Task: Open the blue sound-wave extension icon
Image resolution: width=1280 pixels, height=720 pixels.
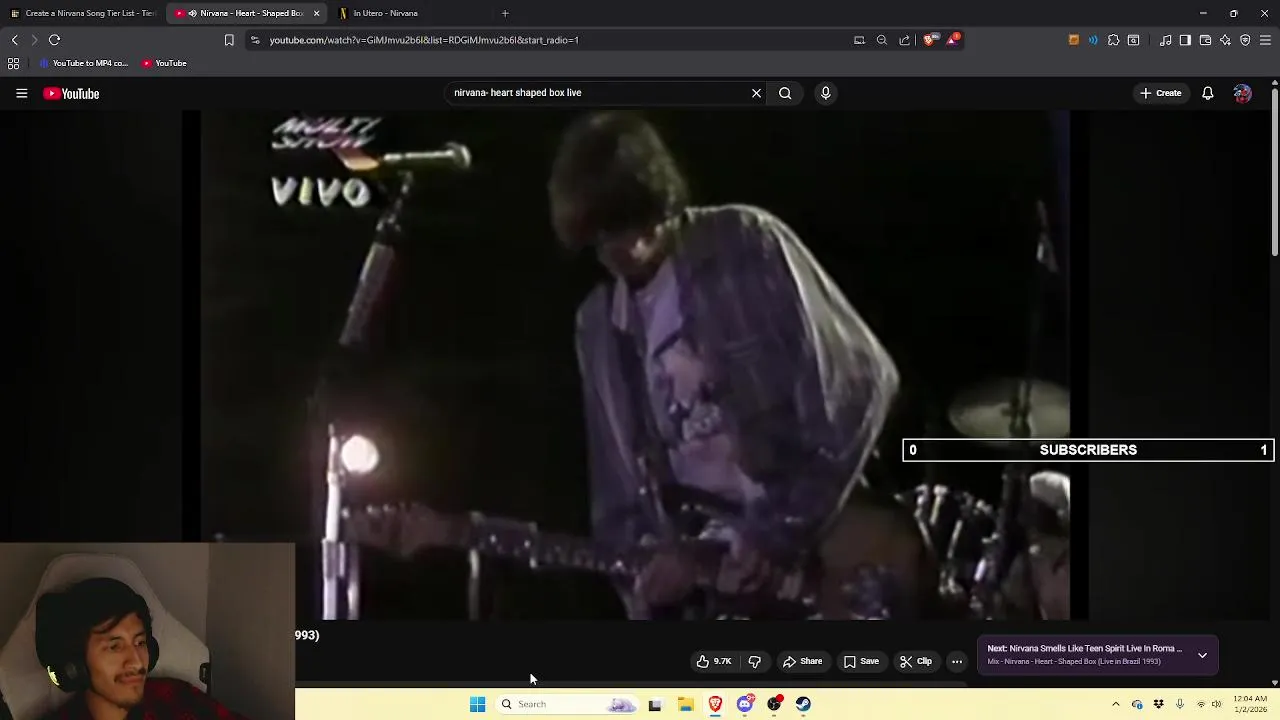Action: click(x=1093, y=40)
